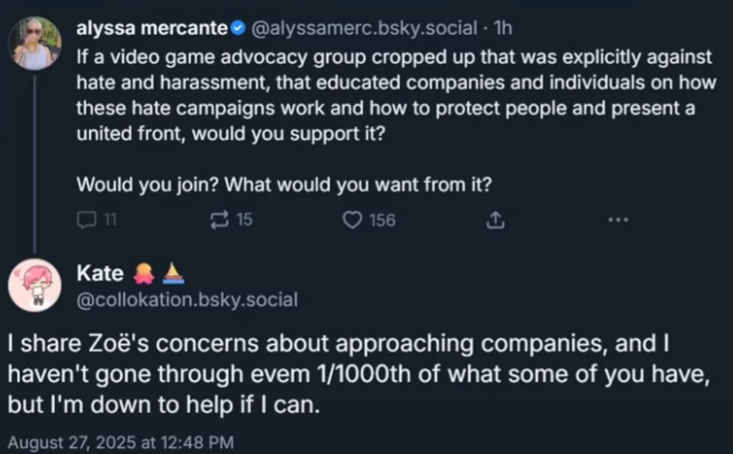Viewport: 733px width, 454px height.
Task: Click the 15 reposts count
Action: coord(244,221)
